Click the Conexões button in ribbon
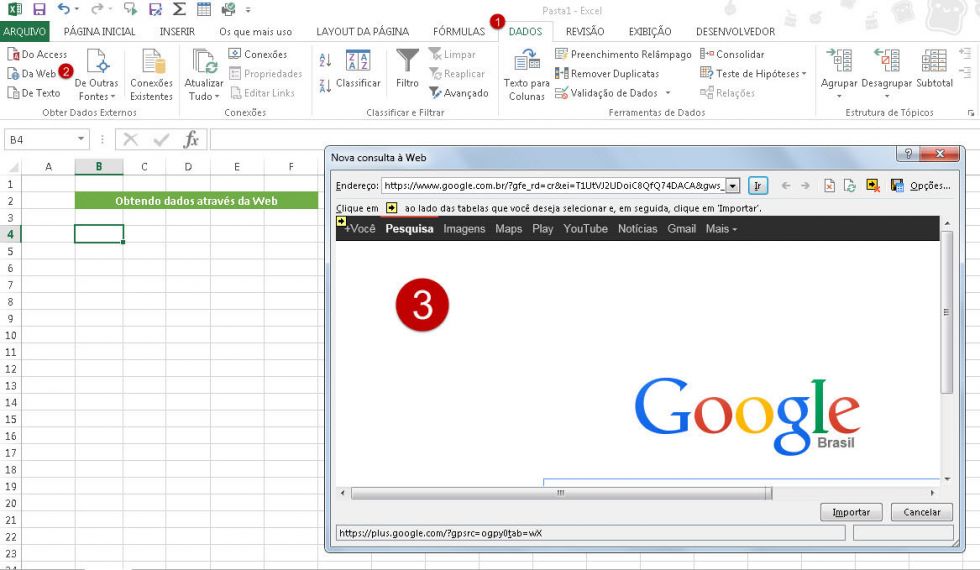Image resolution: width=980 pixels, height=570 pixels. click(258, 54)
